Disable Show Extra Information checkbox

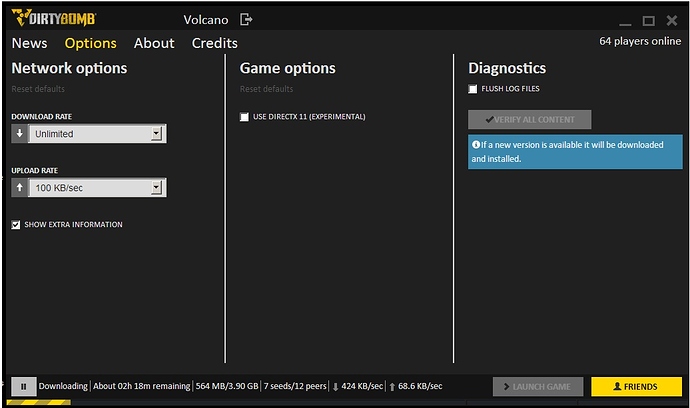(16, 225)
